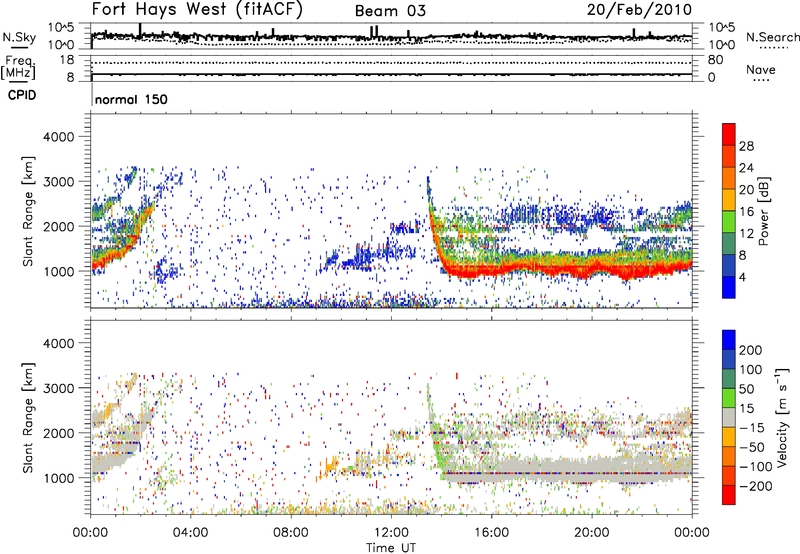800x554 pixels.
Task: Click 'Slant Range [km]' label of power panel
Action: tap(28, 211)
